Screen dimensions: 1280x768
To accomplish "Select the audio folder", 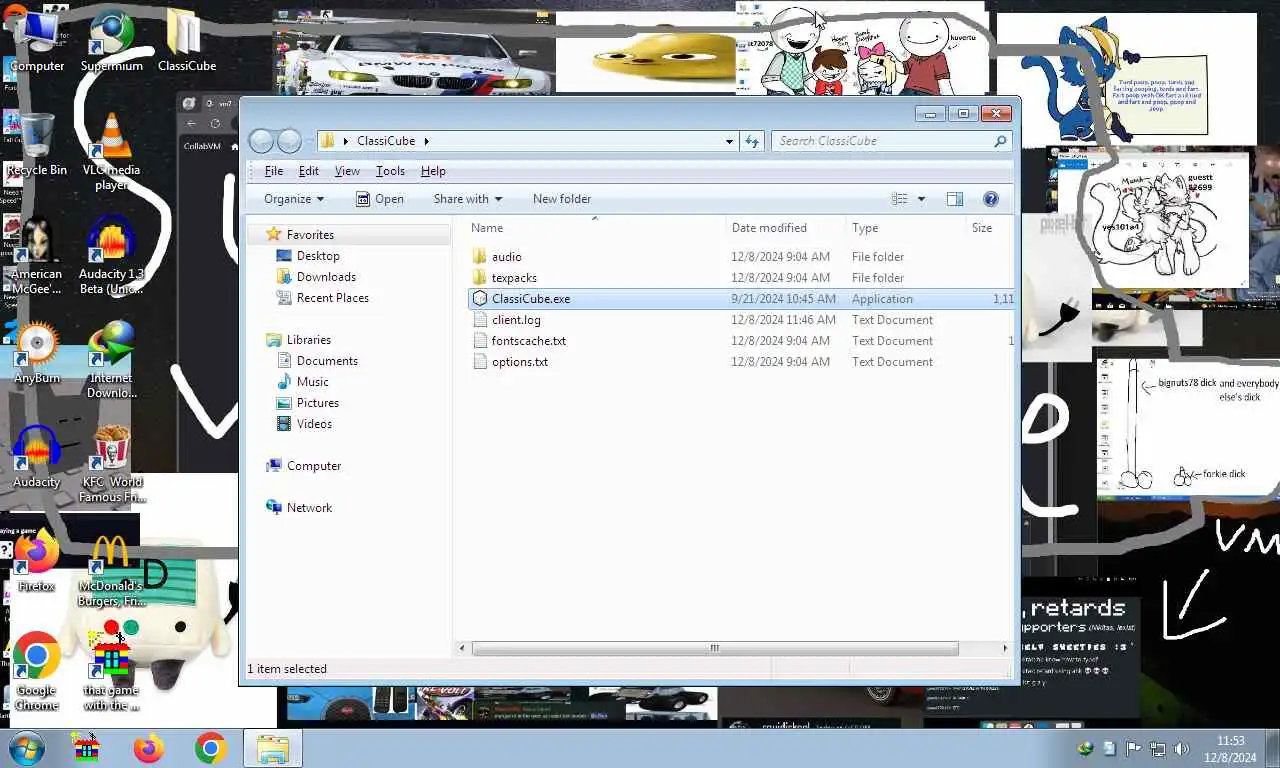I will click(506, 257).
